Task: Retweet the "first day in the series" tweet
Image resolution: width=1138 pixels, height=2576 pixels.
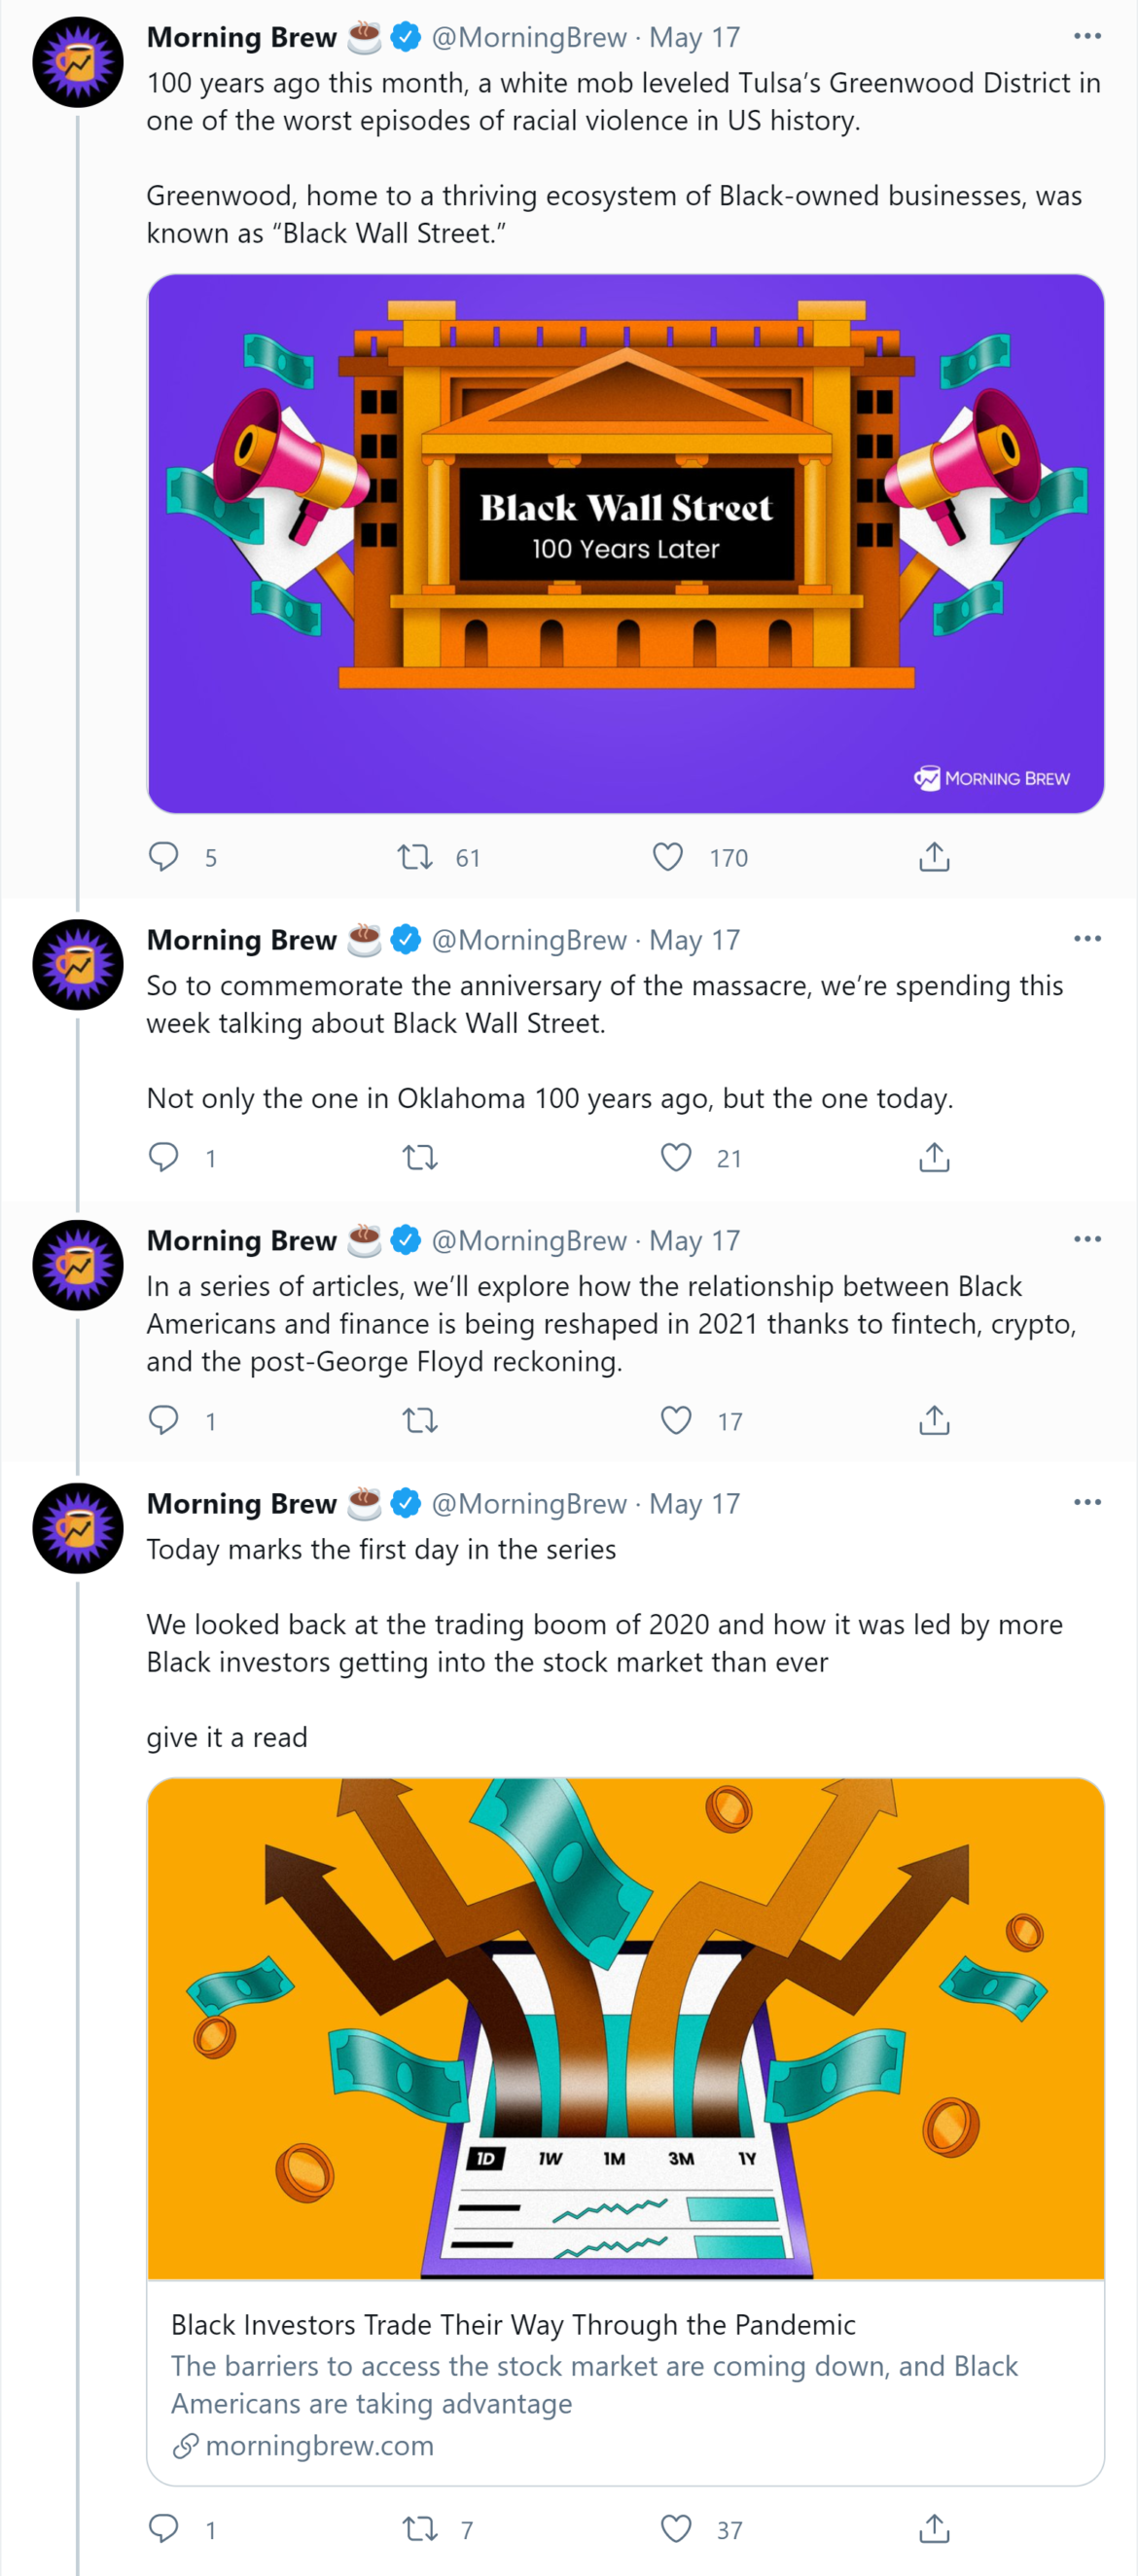Action: [x=420, y=2529]
